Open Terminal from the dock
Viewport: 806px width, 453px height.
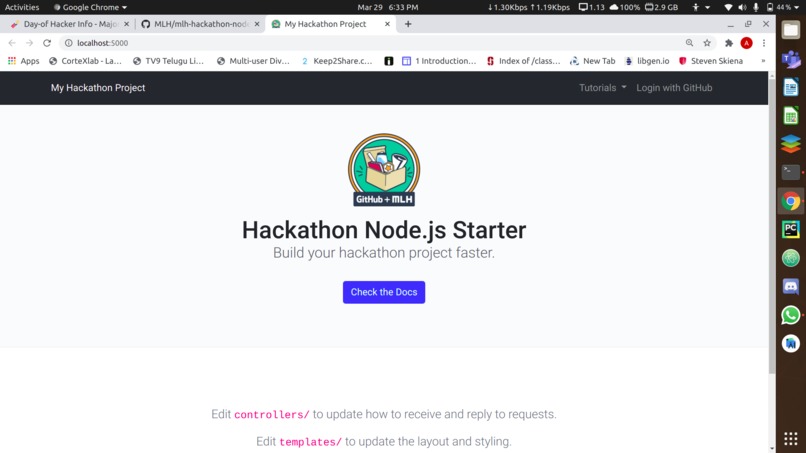tap(791, 172)
